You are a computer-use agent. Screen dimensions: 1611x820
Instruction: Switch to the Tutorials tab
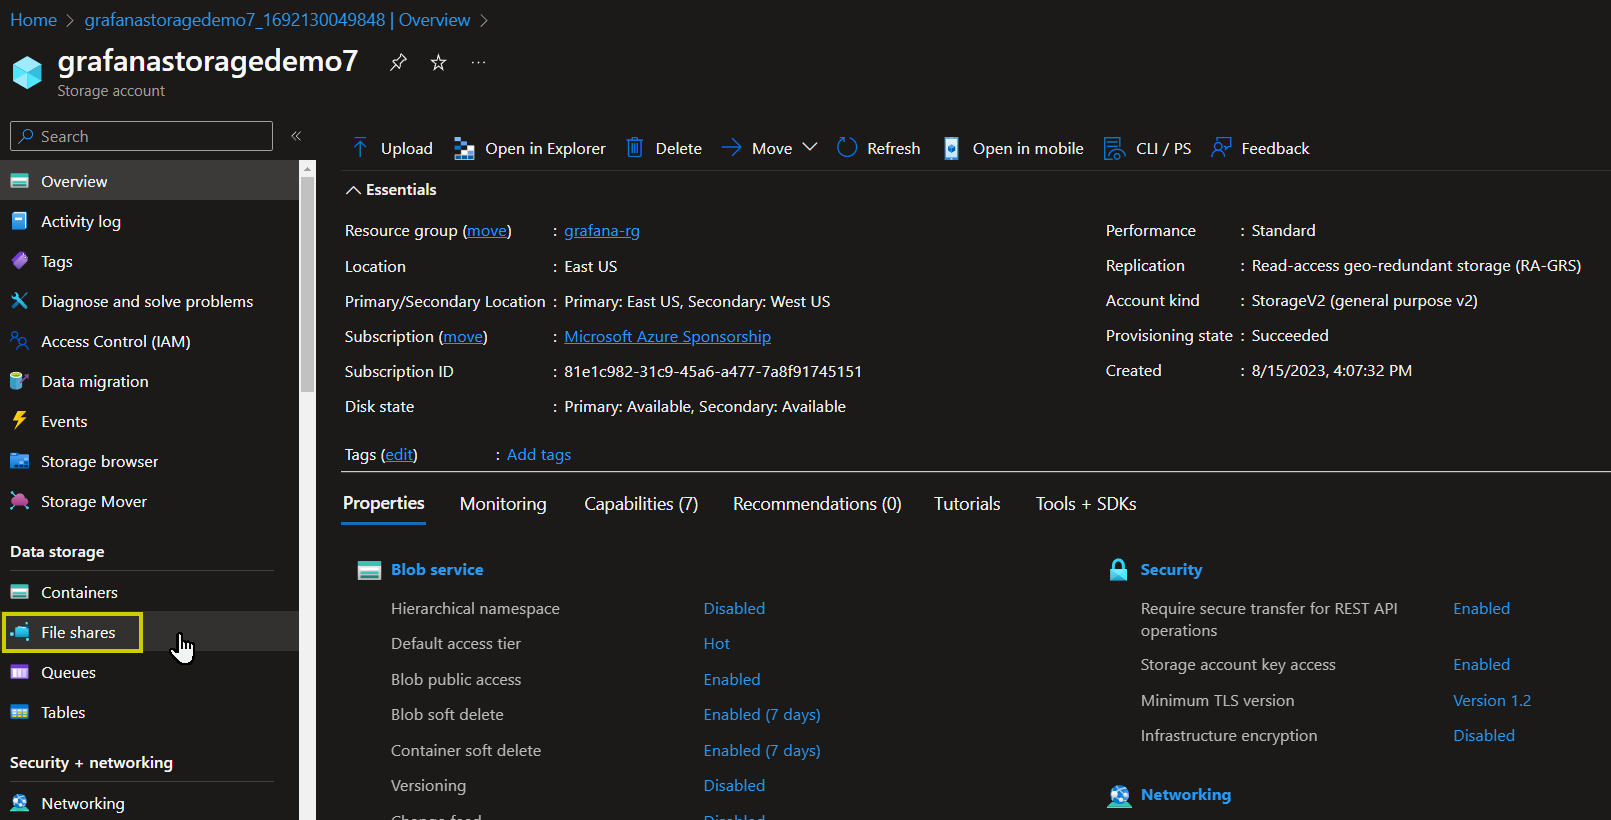pos(967,504)
